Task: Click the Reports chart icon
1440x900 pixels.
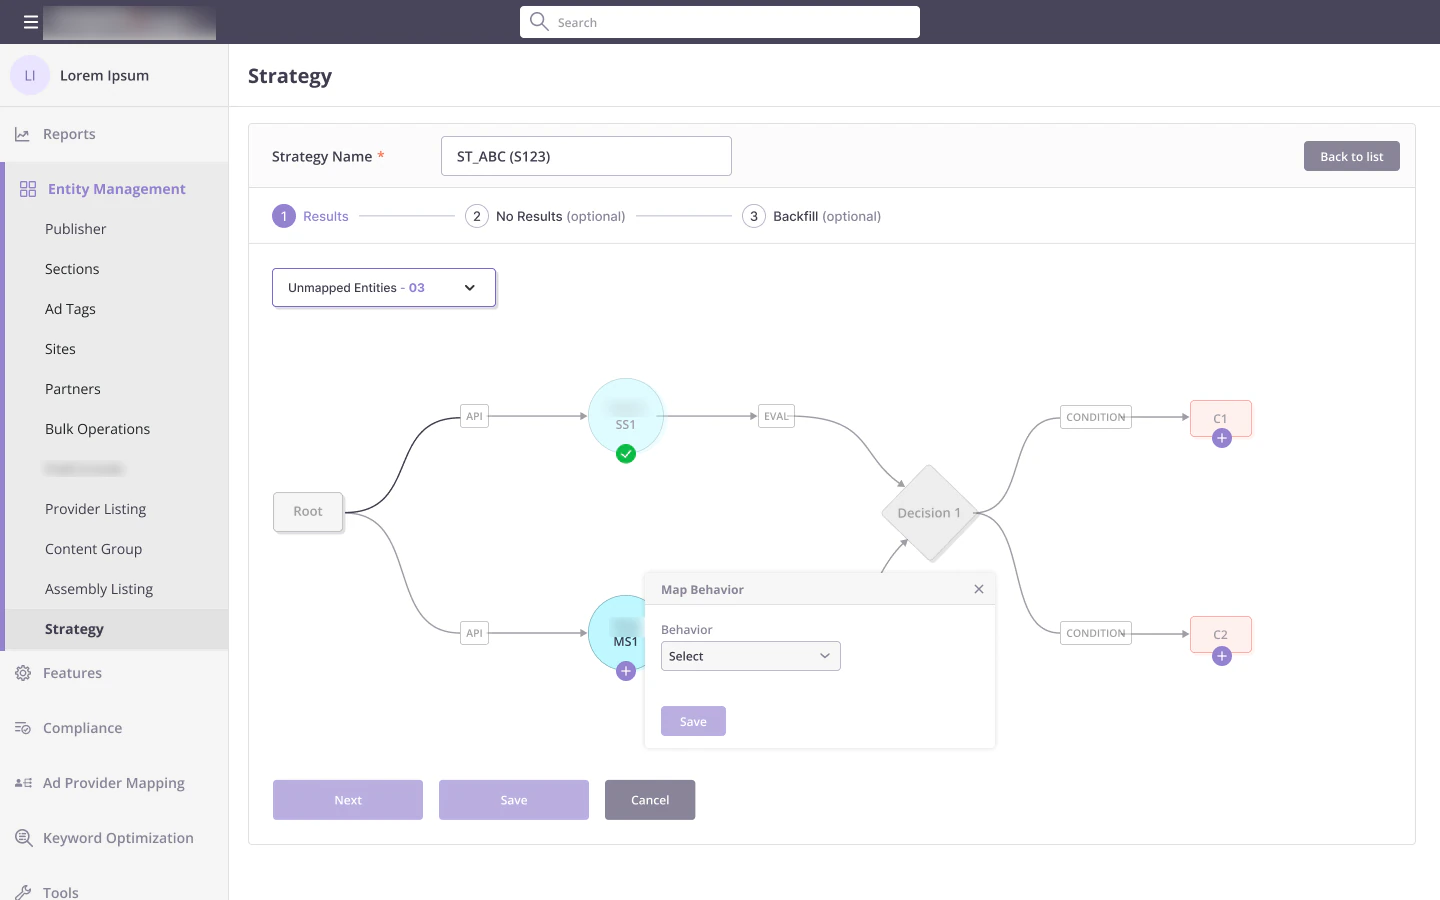Action: [22, 134]
